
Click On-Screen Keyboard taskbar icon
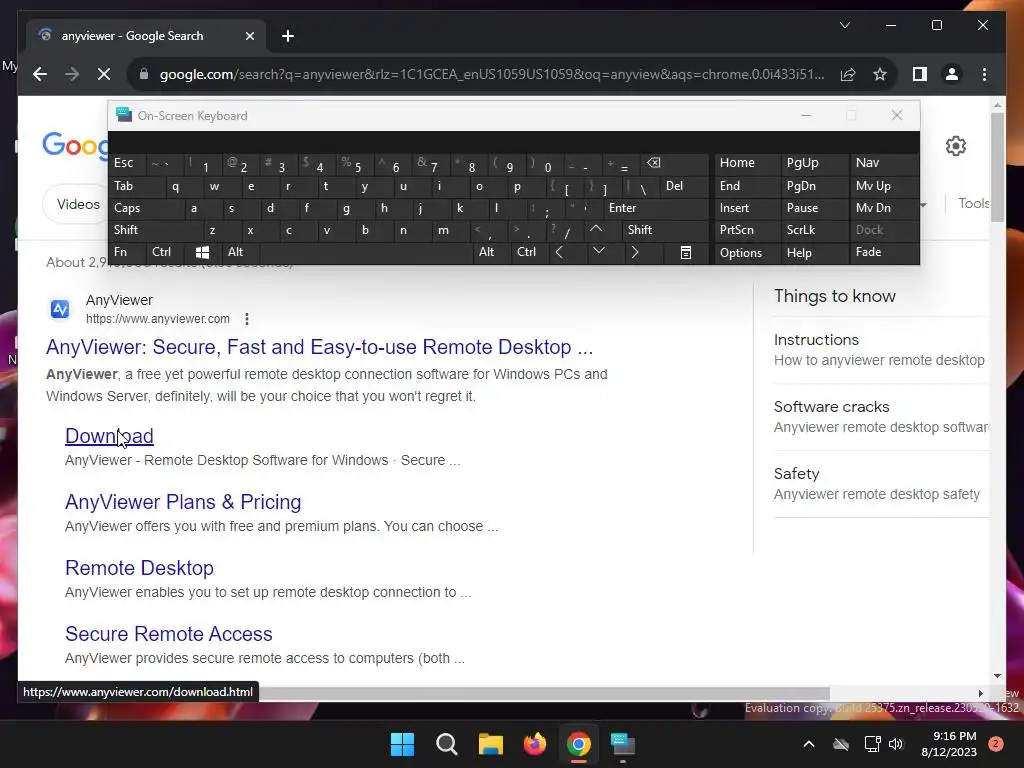coord(622,744)
